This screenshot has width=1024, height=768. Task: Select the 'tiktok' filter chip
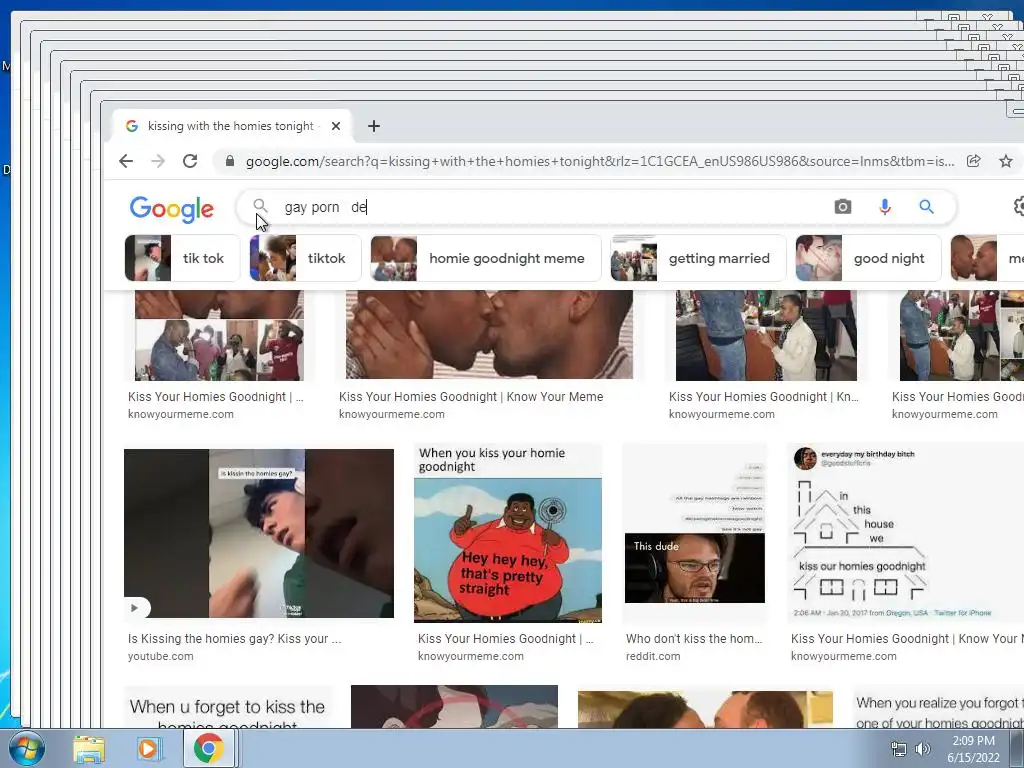[x=305, y=259]
